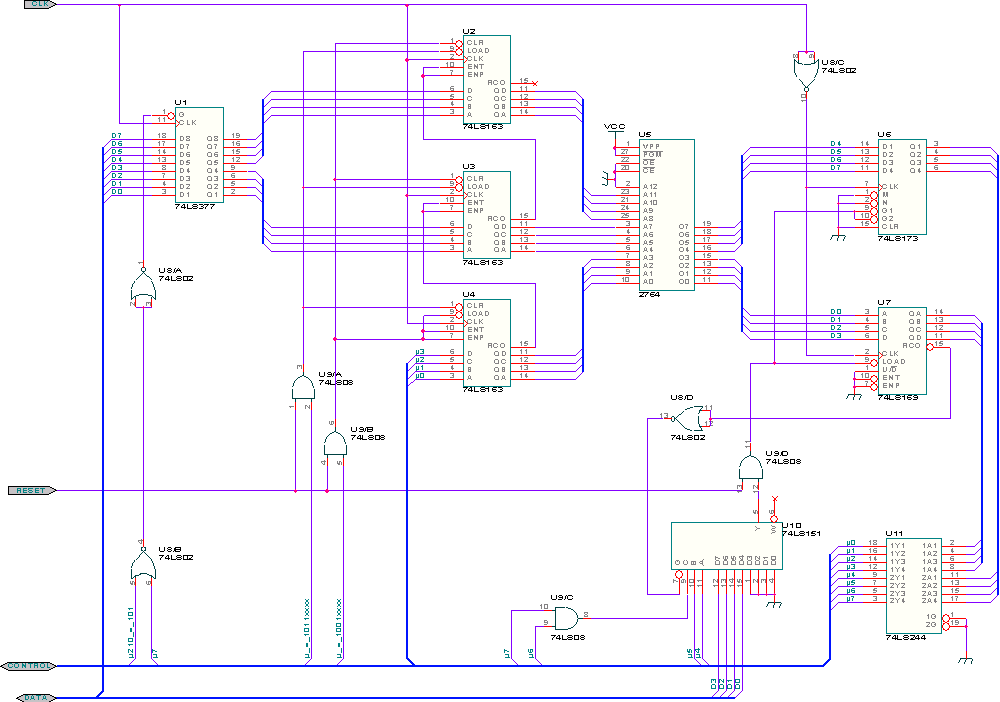Image resolution: width=1000 pixels, height=702 pixels.
Task: Select the ground symbol below U6 inputs
Action: click(x=837, y=235)
